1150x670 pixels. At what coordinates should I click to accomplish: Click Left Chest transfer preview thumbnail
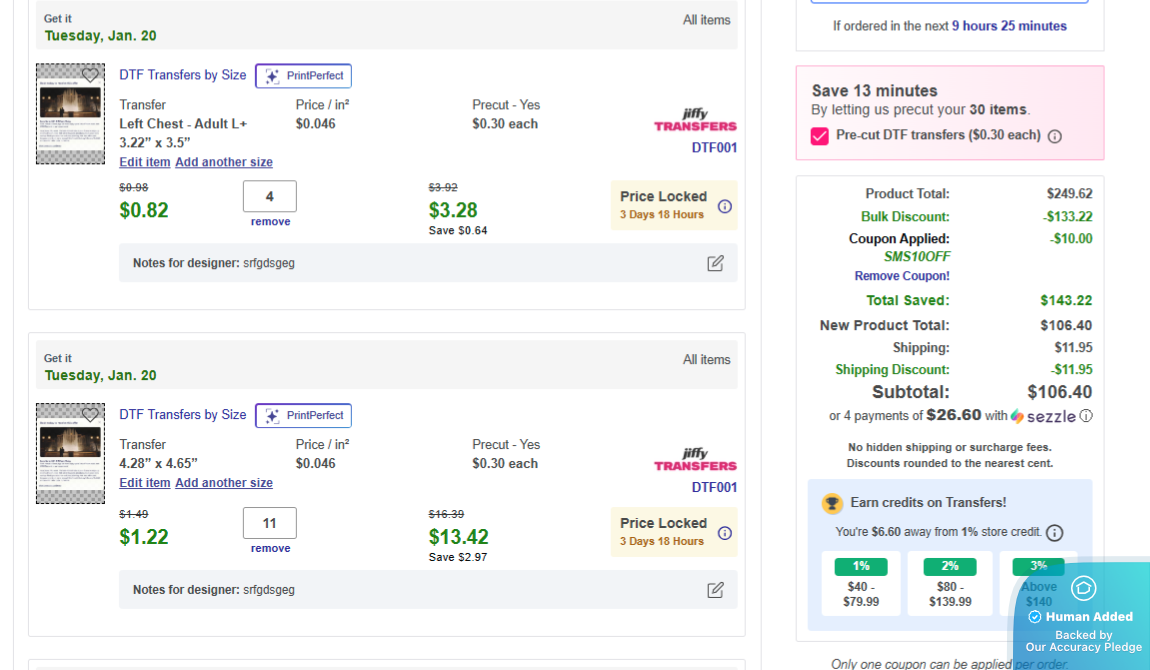(x=70, y=120)
